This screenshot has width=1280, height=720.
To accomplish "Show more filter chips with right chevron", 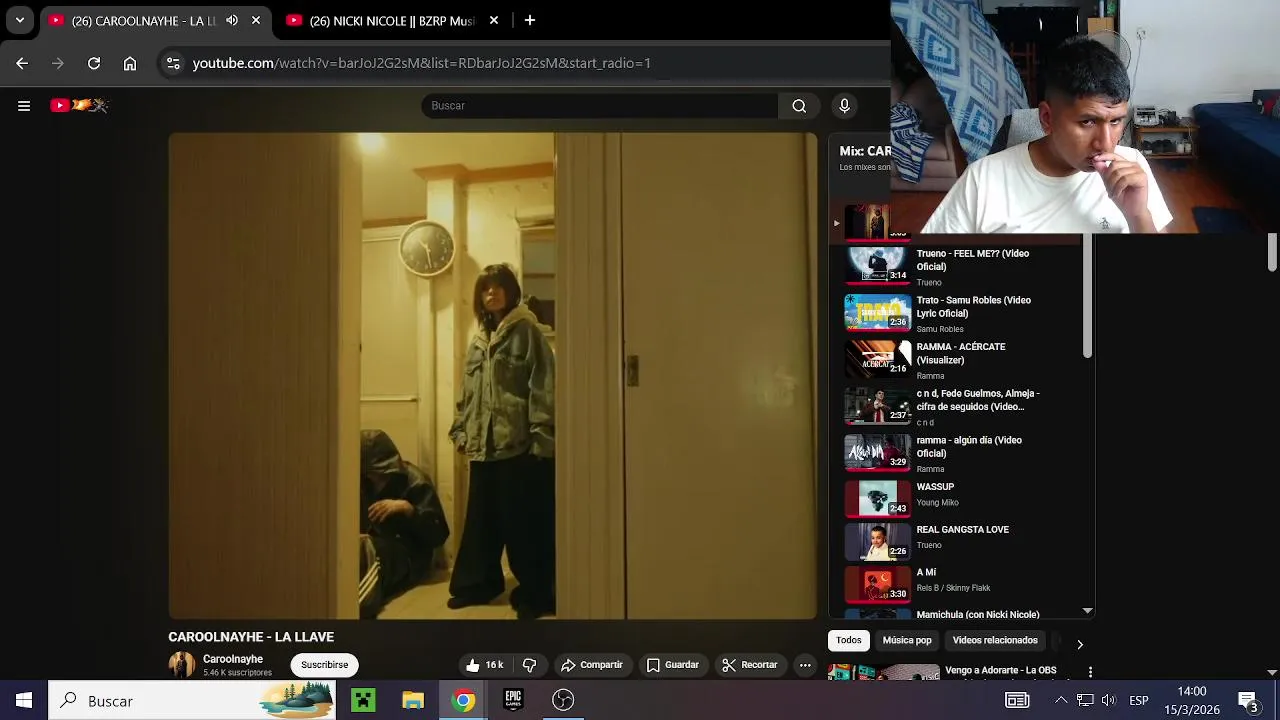I will pos(1080,644).
